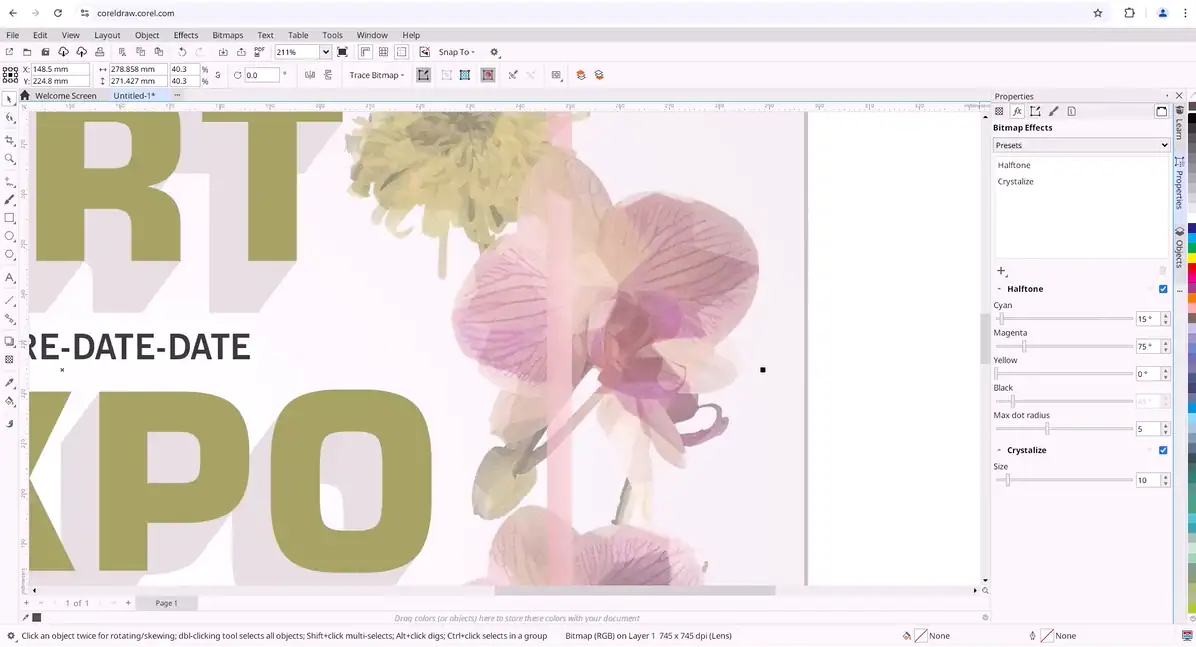This screenshot has height=647, width=1196.
Task: Switch to the Welcome Screen tab
Action: click(65, 96)
